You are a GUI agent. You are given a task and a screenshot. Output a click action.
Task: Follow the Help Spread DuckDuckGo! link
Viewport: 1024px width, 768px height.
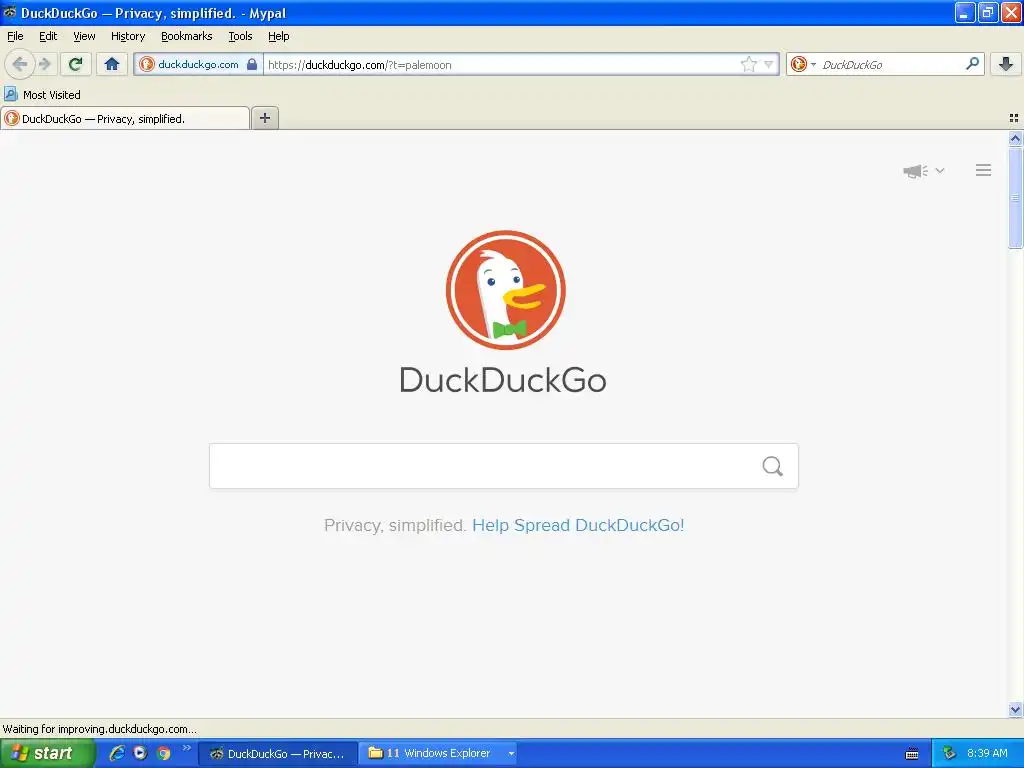(578, 525)
